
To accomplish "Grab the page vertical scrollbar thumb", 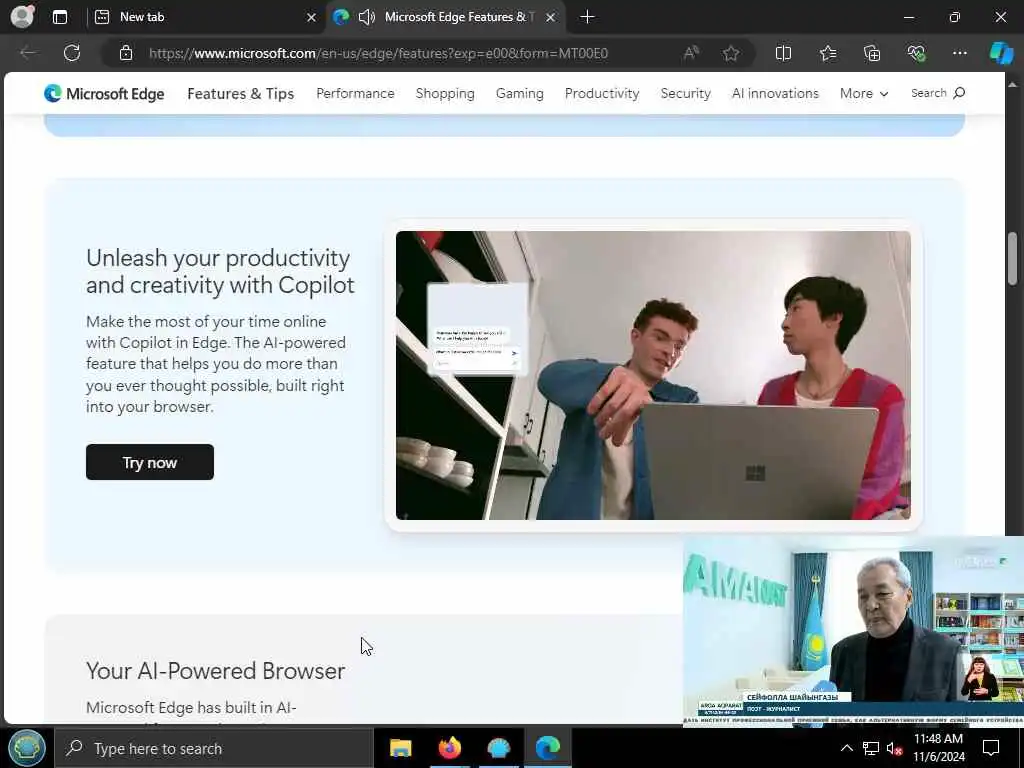I will [x=1012, y=258].
